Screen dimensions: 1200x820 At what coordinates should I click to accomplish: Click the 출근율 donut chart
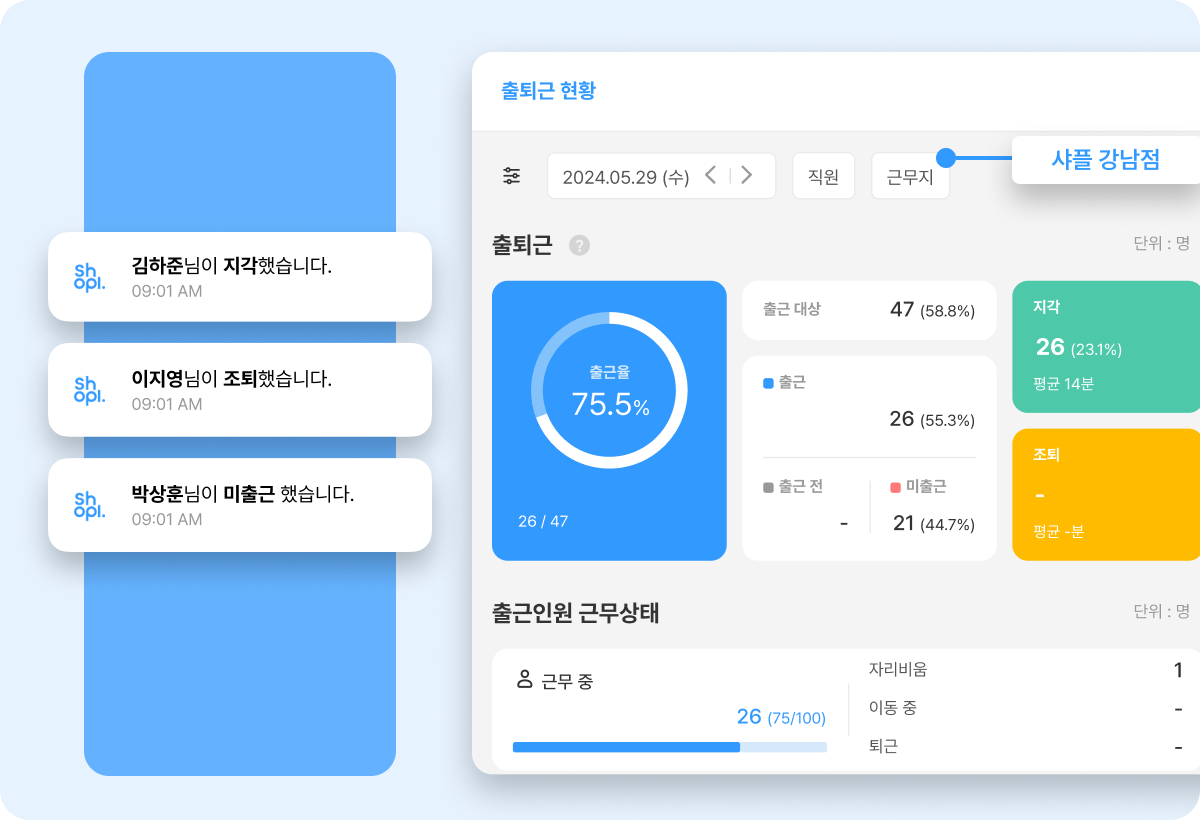(609, 390)
